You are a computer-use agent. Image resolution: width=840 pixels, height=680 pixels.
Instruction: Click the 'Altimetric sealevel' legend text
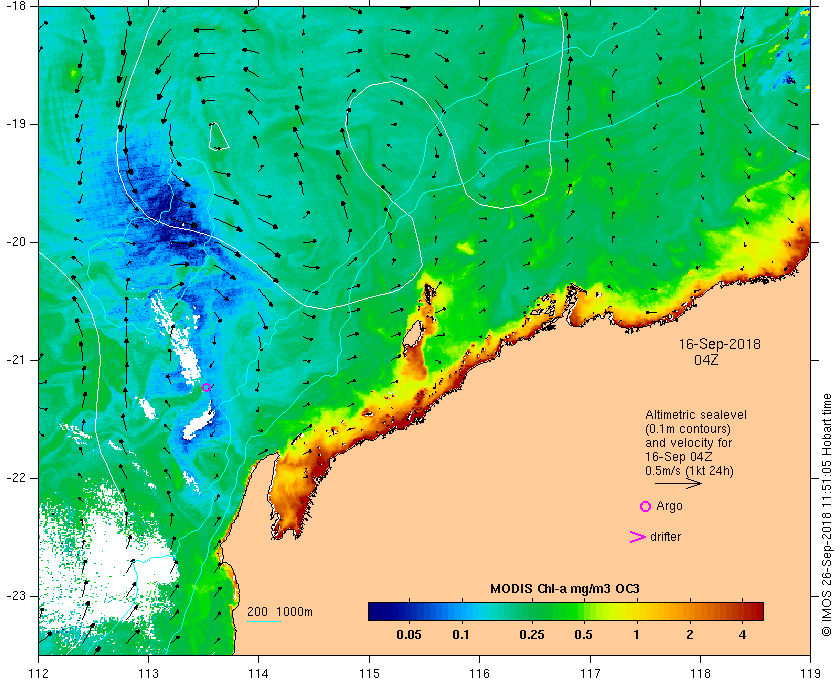[x=696, y=415]
